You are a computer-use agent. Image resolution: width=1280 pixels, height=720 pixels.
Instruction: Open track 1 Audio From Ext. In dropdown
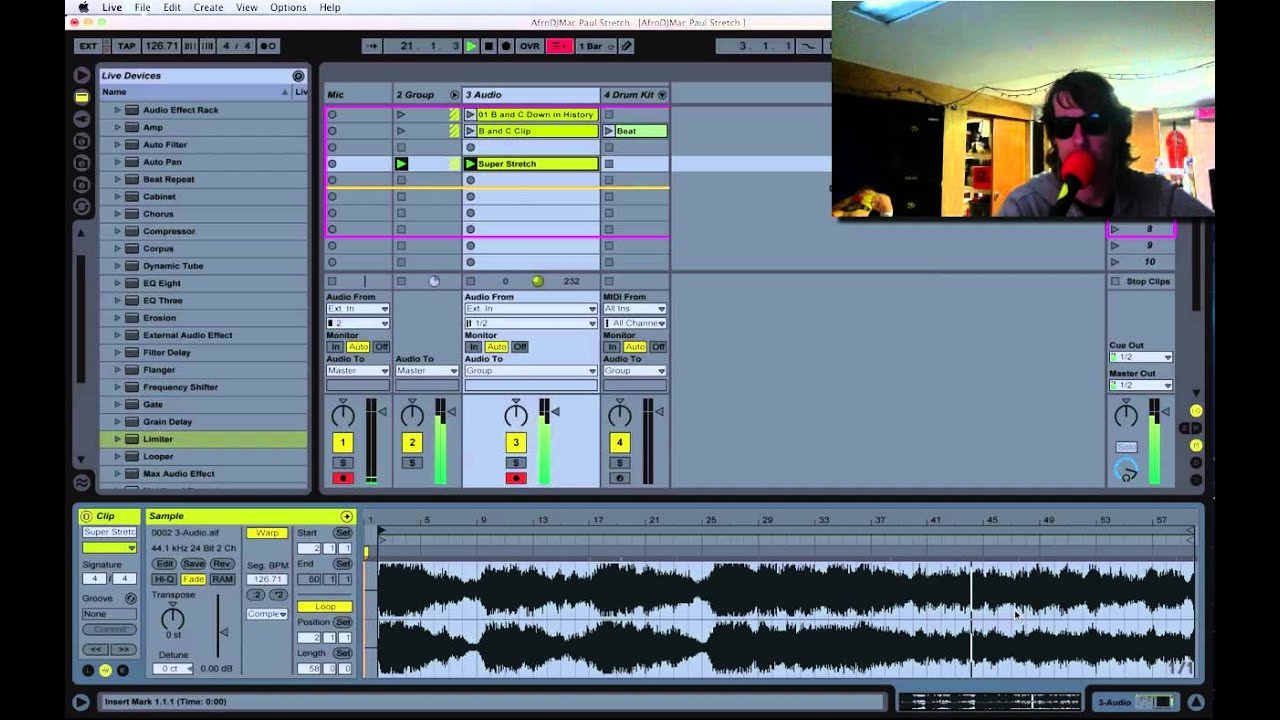click(x=357, y=309)
